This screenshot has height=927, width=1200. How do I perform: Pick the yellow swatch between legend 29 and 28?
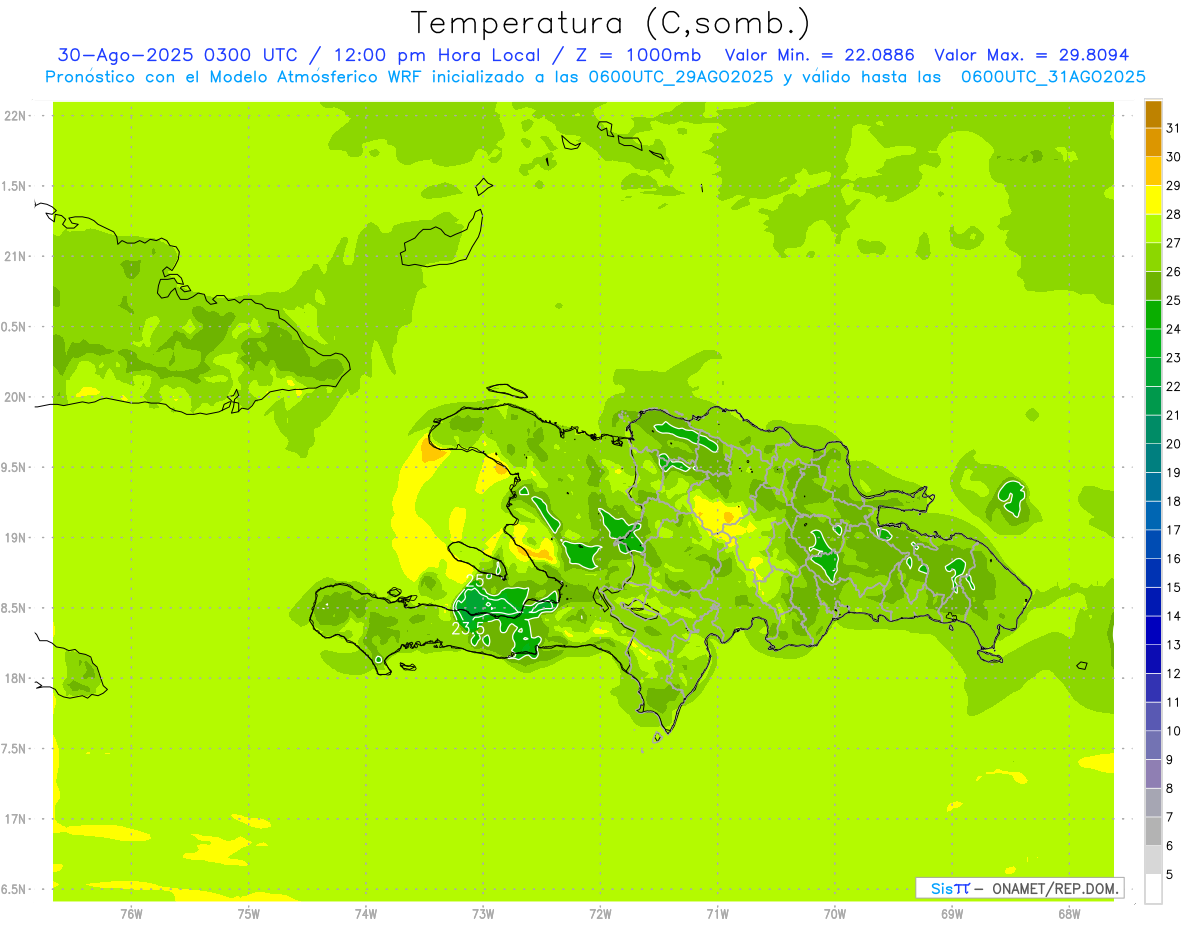1153,200
